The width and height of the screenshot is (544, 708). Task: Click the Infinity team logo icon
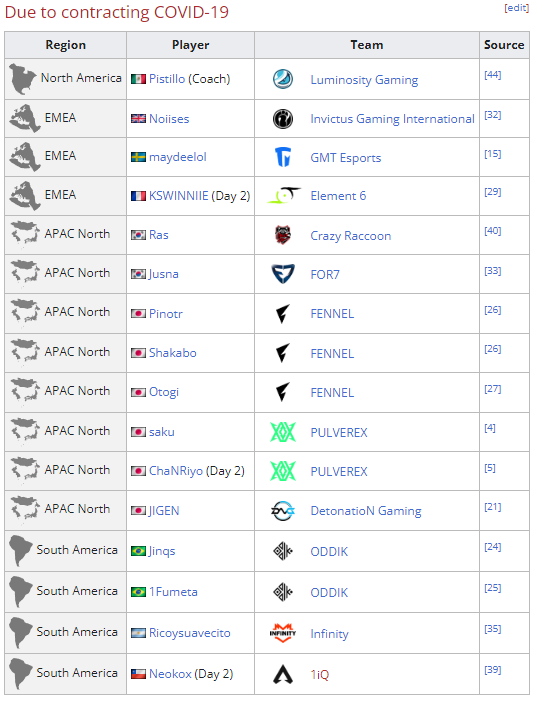click(x=283, y=633)
